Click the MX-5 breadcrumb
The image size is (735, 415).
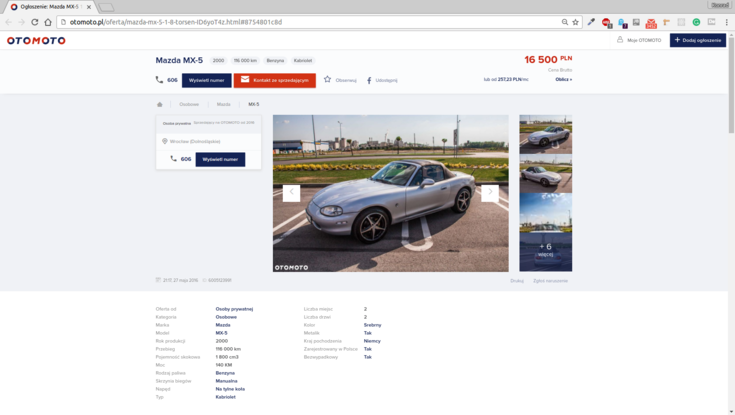click(x=254, y=104)
